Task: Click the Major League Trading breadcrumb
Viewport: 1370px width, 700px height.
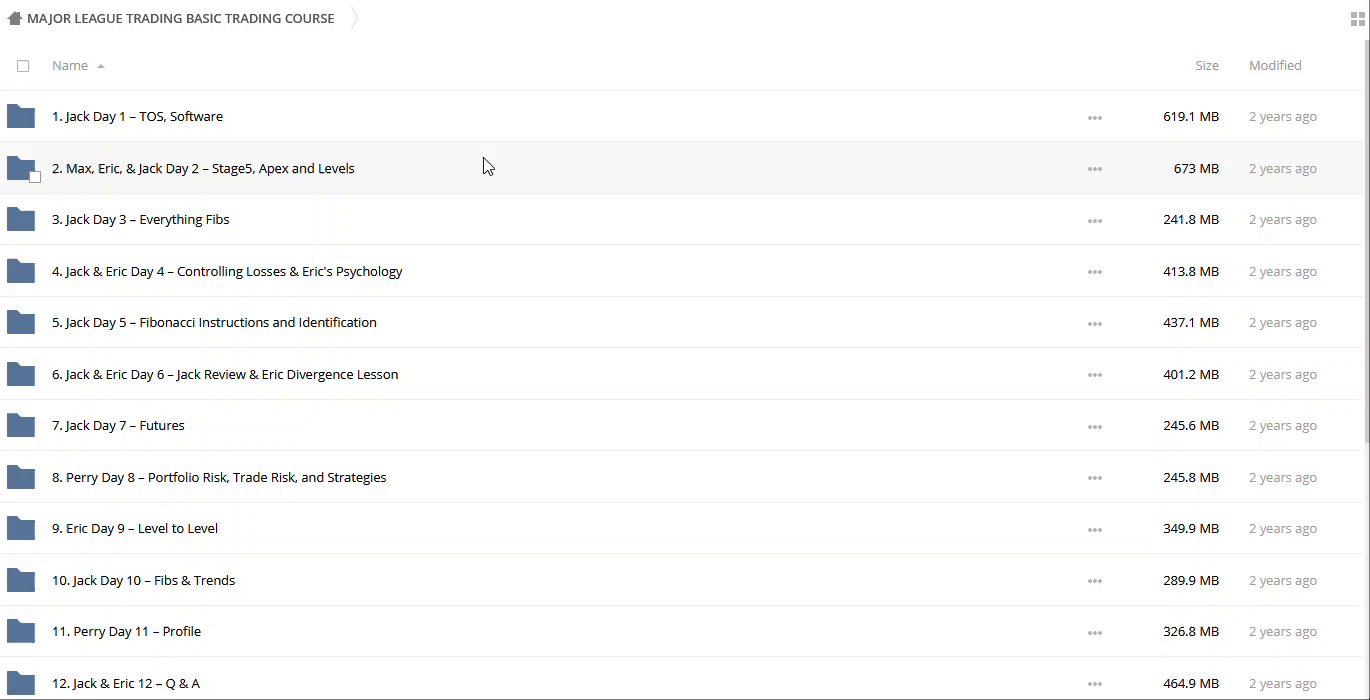Action: (181, 19)
